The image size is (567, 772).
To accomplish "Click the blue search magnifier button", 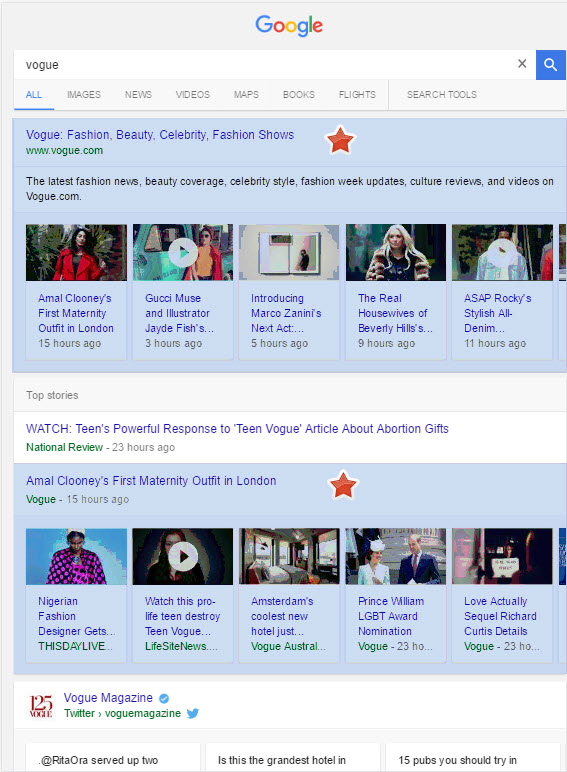I will pyautogui.click(x=550, y=64).
